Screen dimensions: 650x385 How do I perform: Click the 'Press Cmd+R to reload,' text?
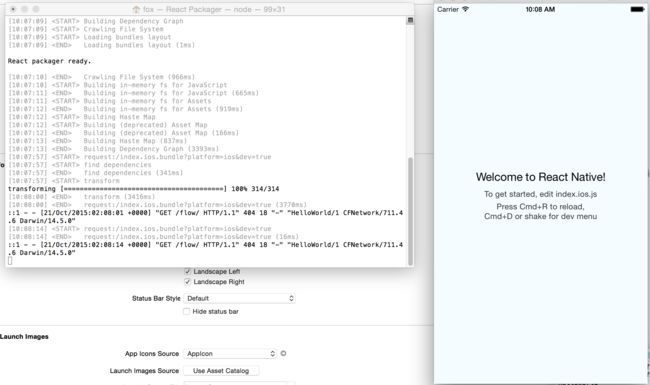coord(541,206)
